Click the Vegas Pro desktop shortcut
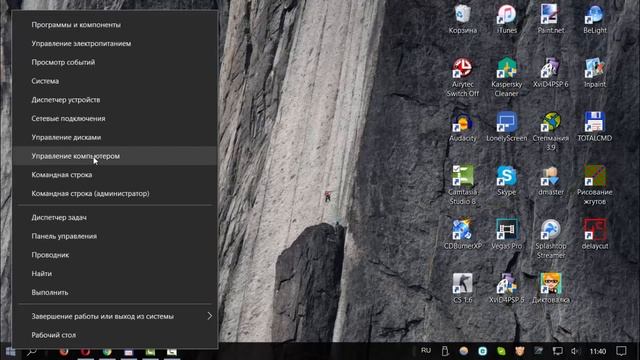Screen dimensions: 640x360 point(507,235)
